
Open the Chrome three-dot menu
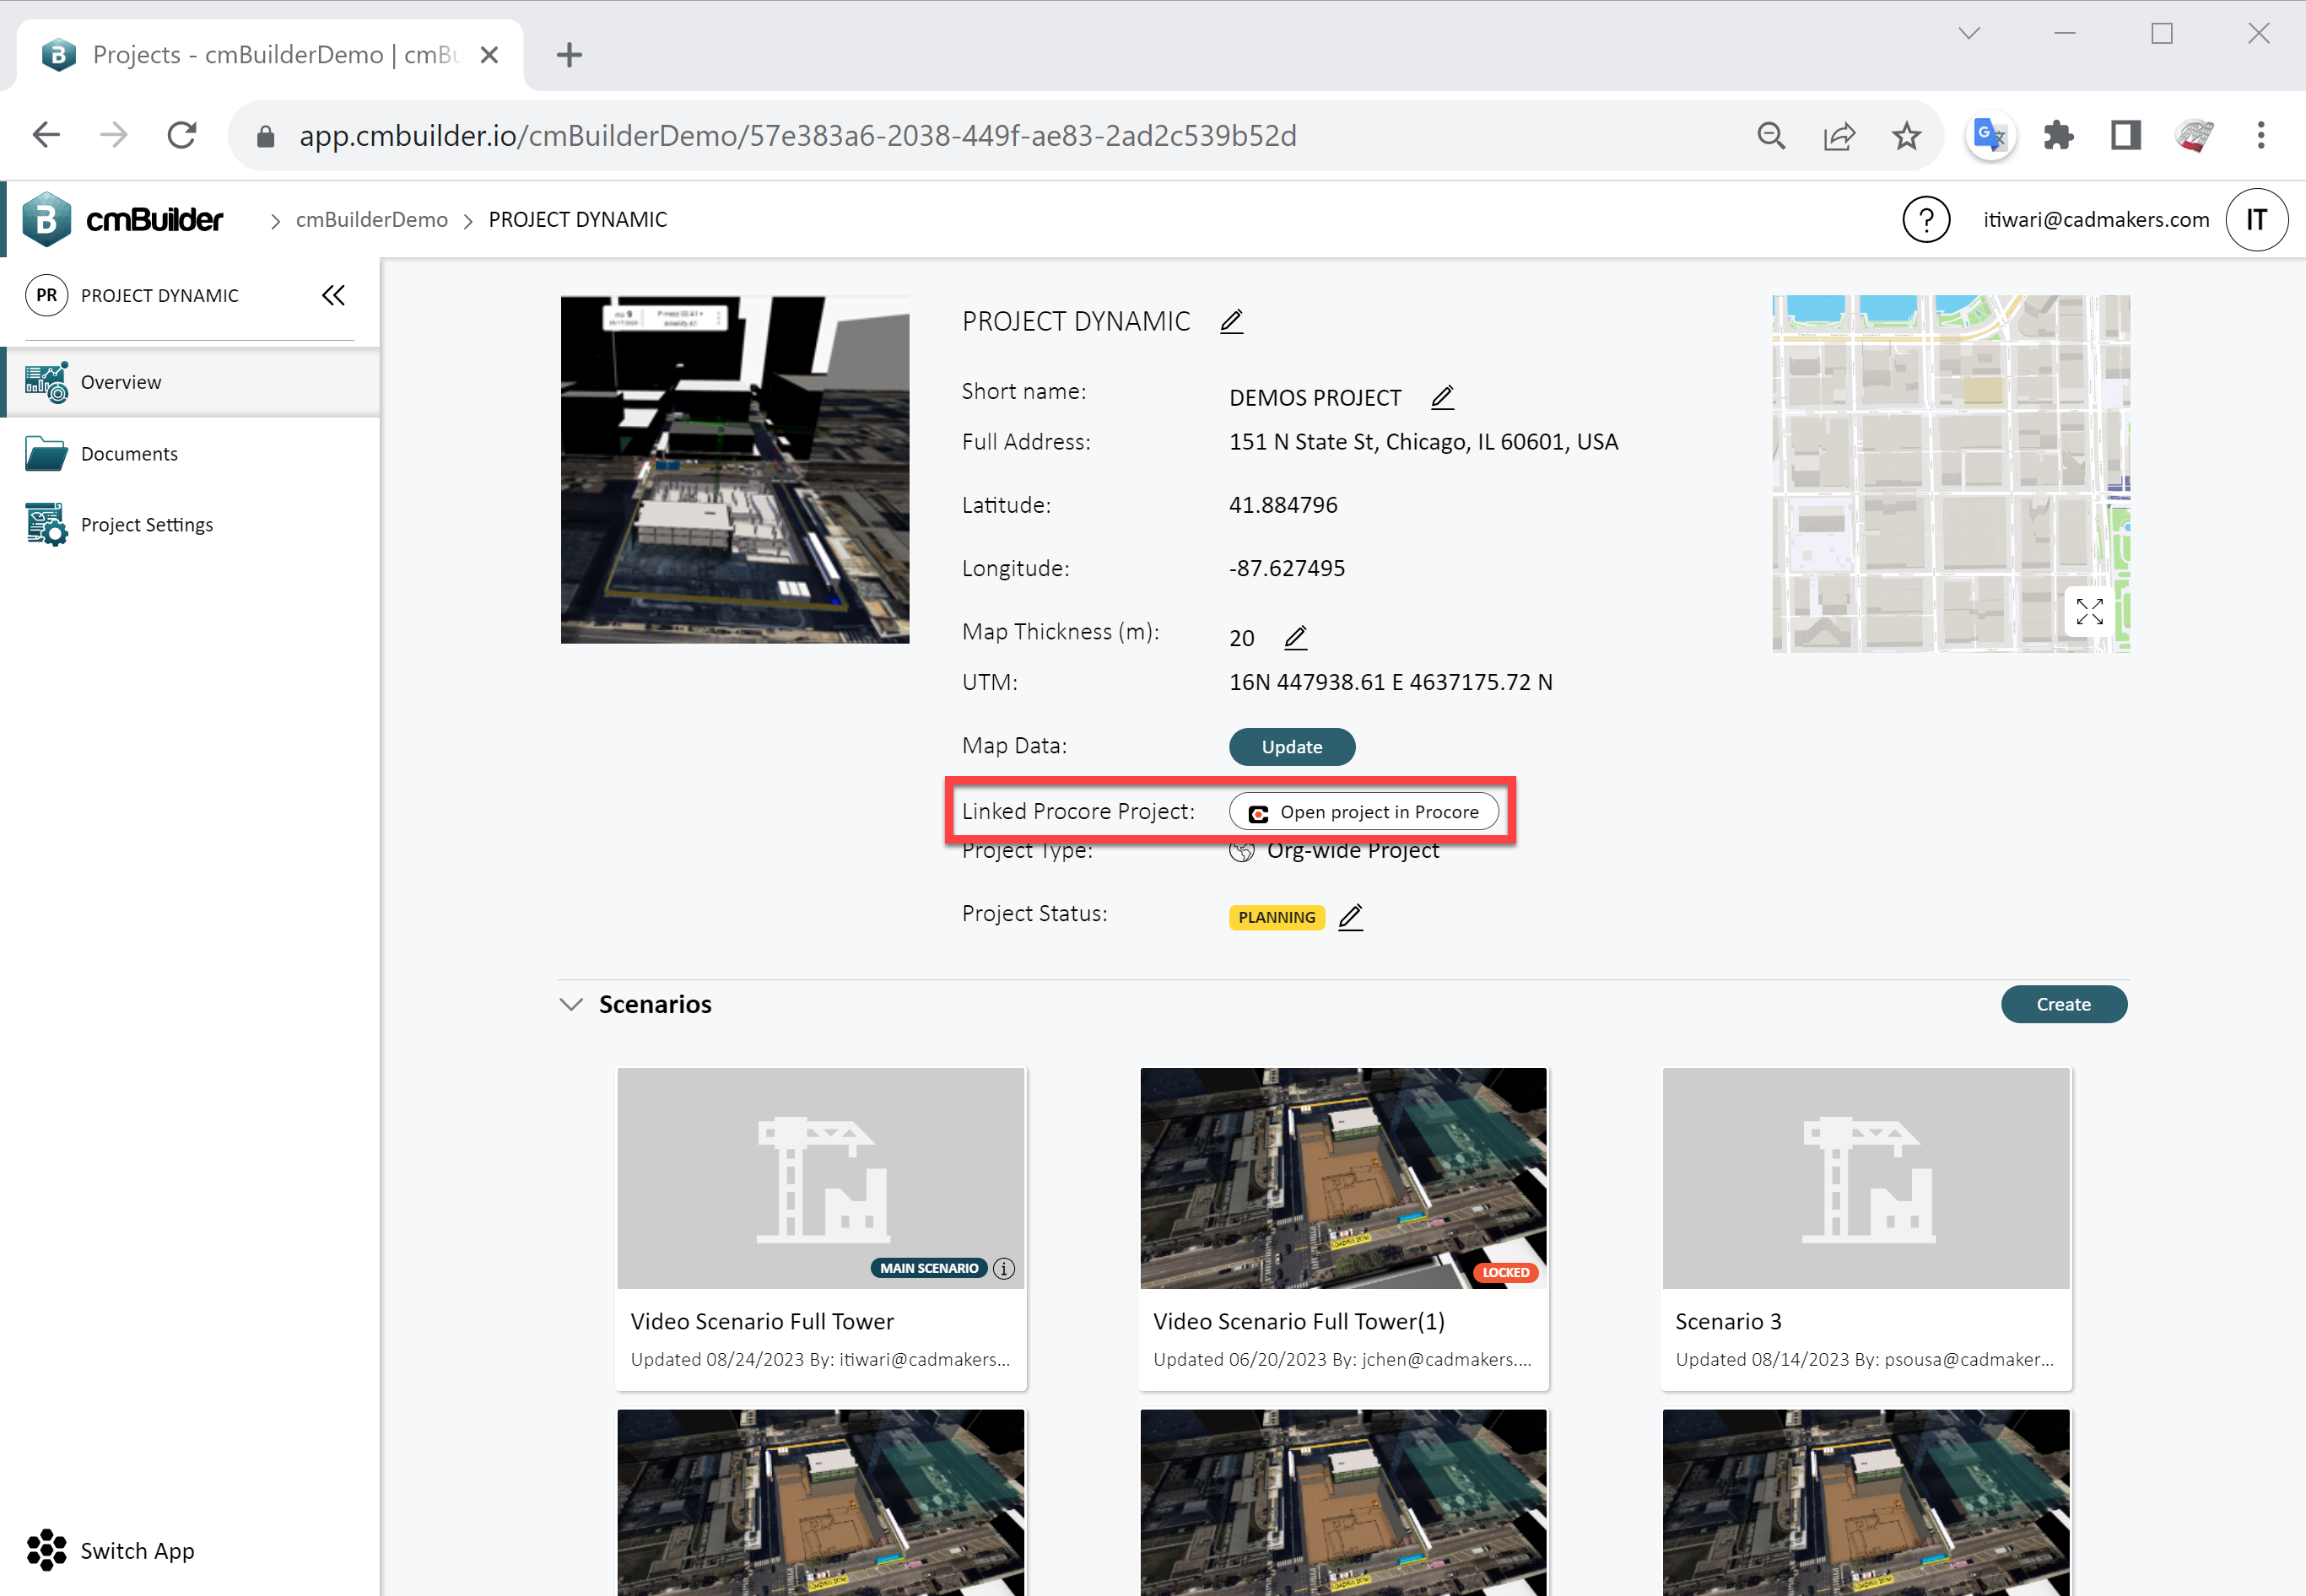2260,135
